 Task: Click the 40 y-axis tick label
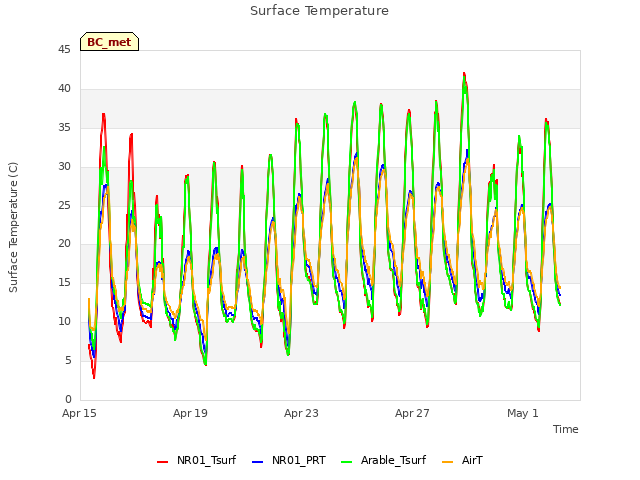click(64, 89)
